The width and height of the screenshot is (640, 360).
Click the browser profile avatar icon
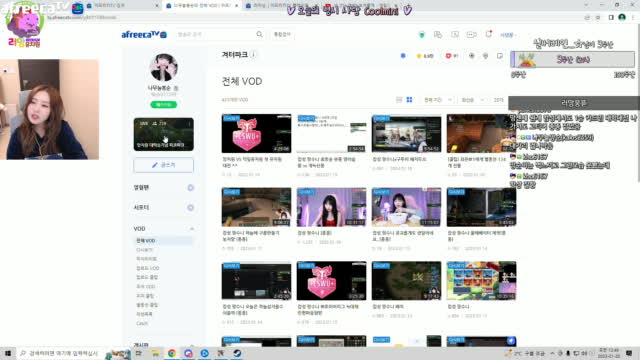click(x=622, y=17)
